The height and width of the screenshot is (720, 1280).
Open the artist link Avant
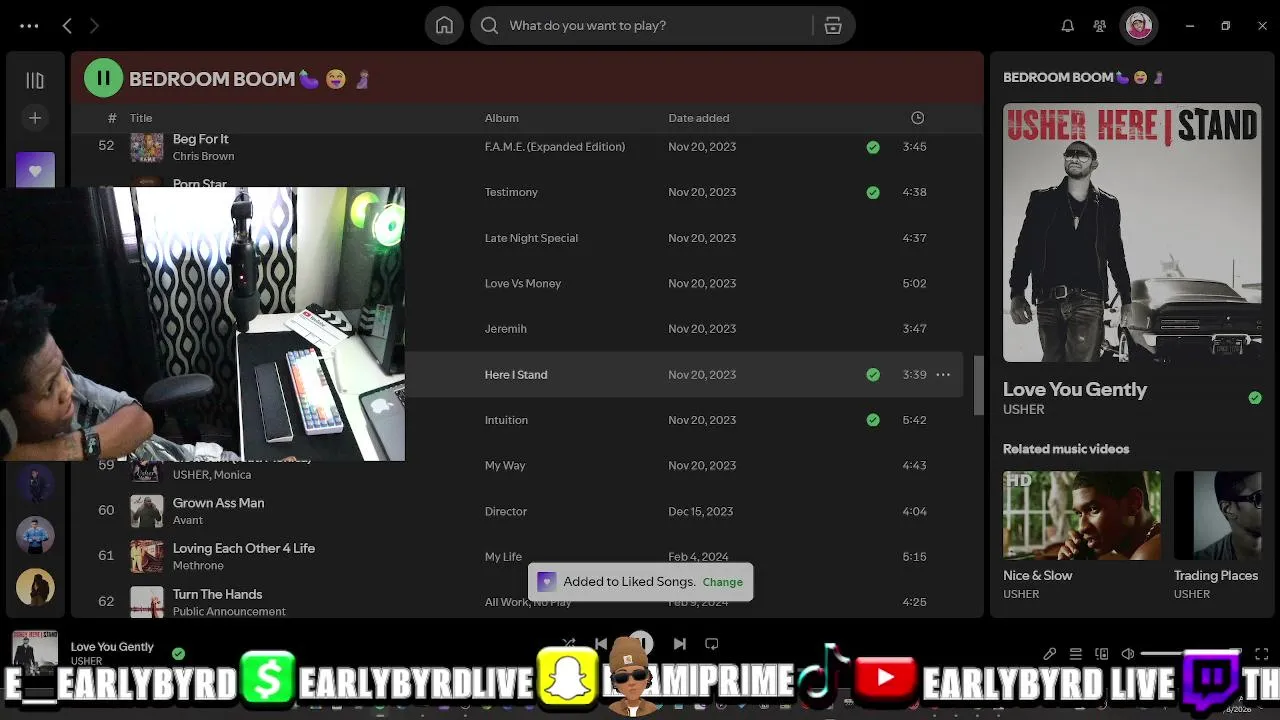[188, 520]
